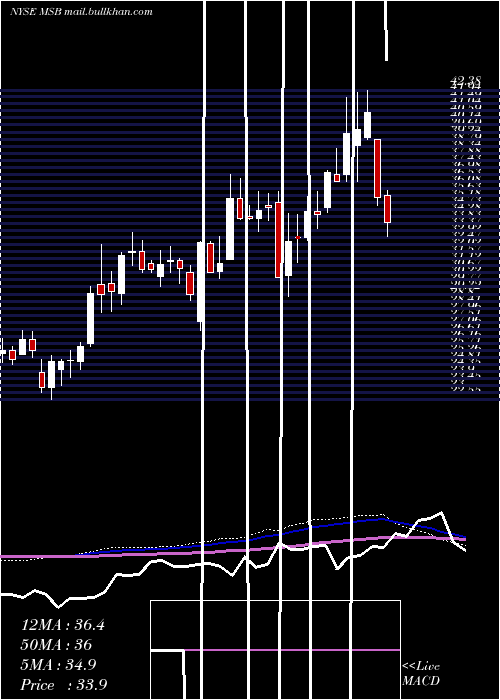Click the 'NYSE MSB mail.bullkhan.com' chart title
Image resolution: width=500 pixels, height=700 pixels.
81,11
